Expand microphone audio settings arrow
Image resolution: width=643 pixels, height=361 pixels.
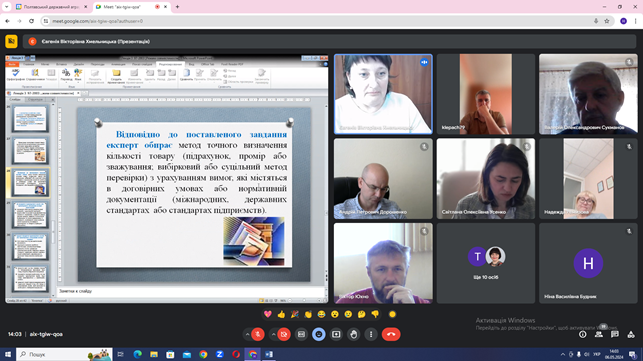point(247,334)
